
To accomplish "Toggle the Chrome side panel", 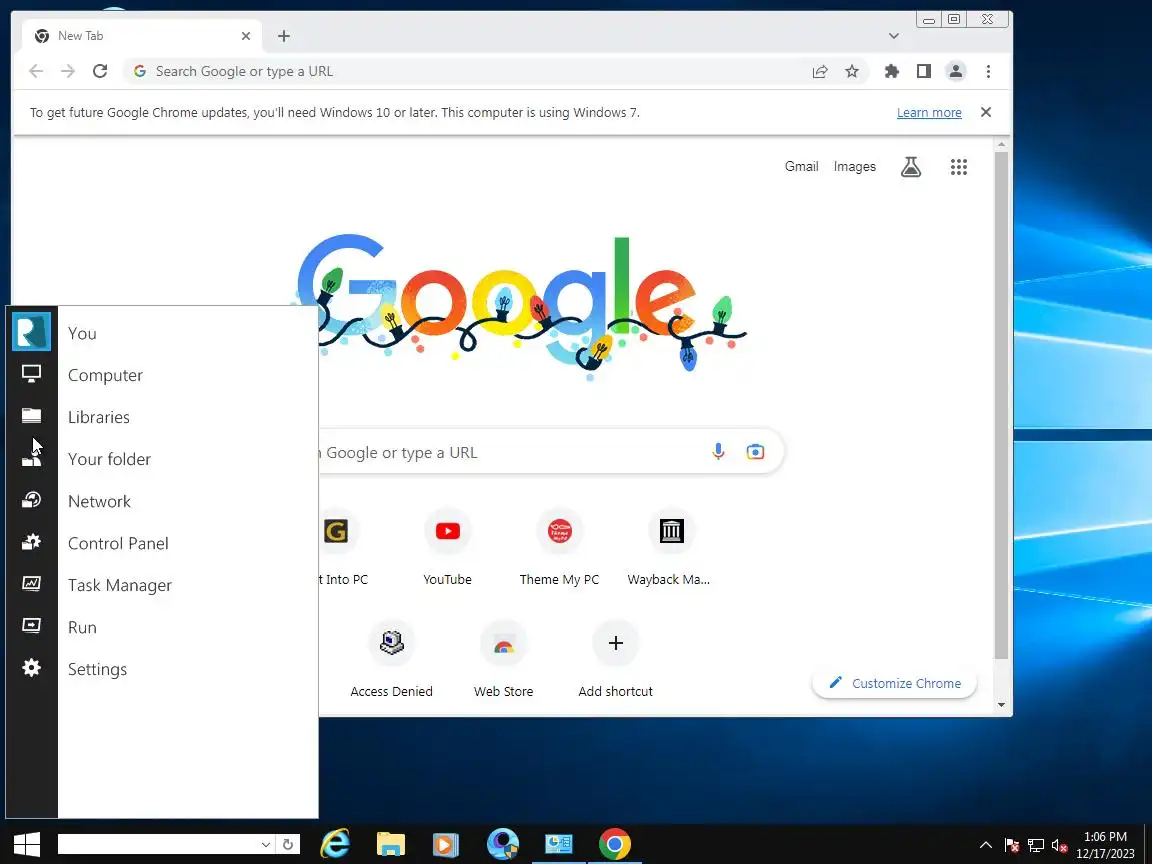I will pyautogui.click(x=924, y=71).
